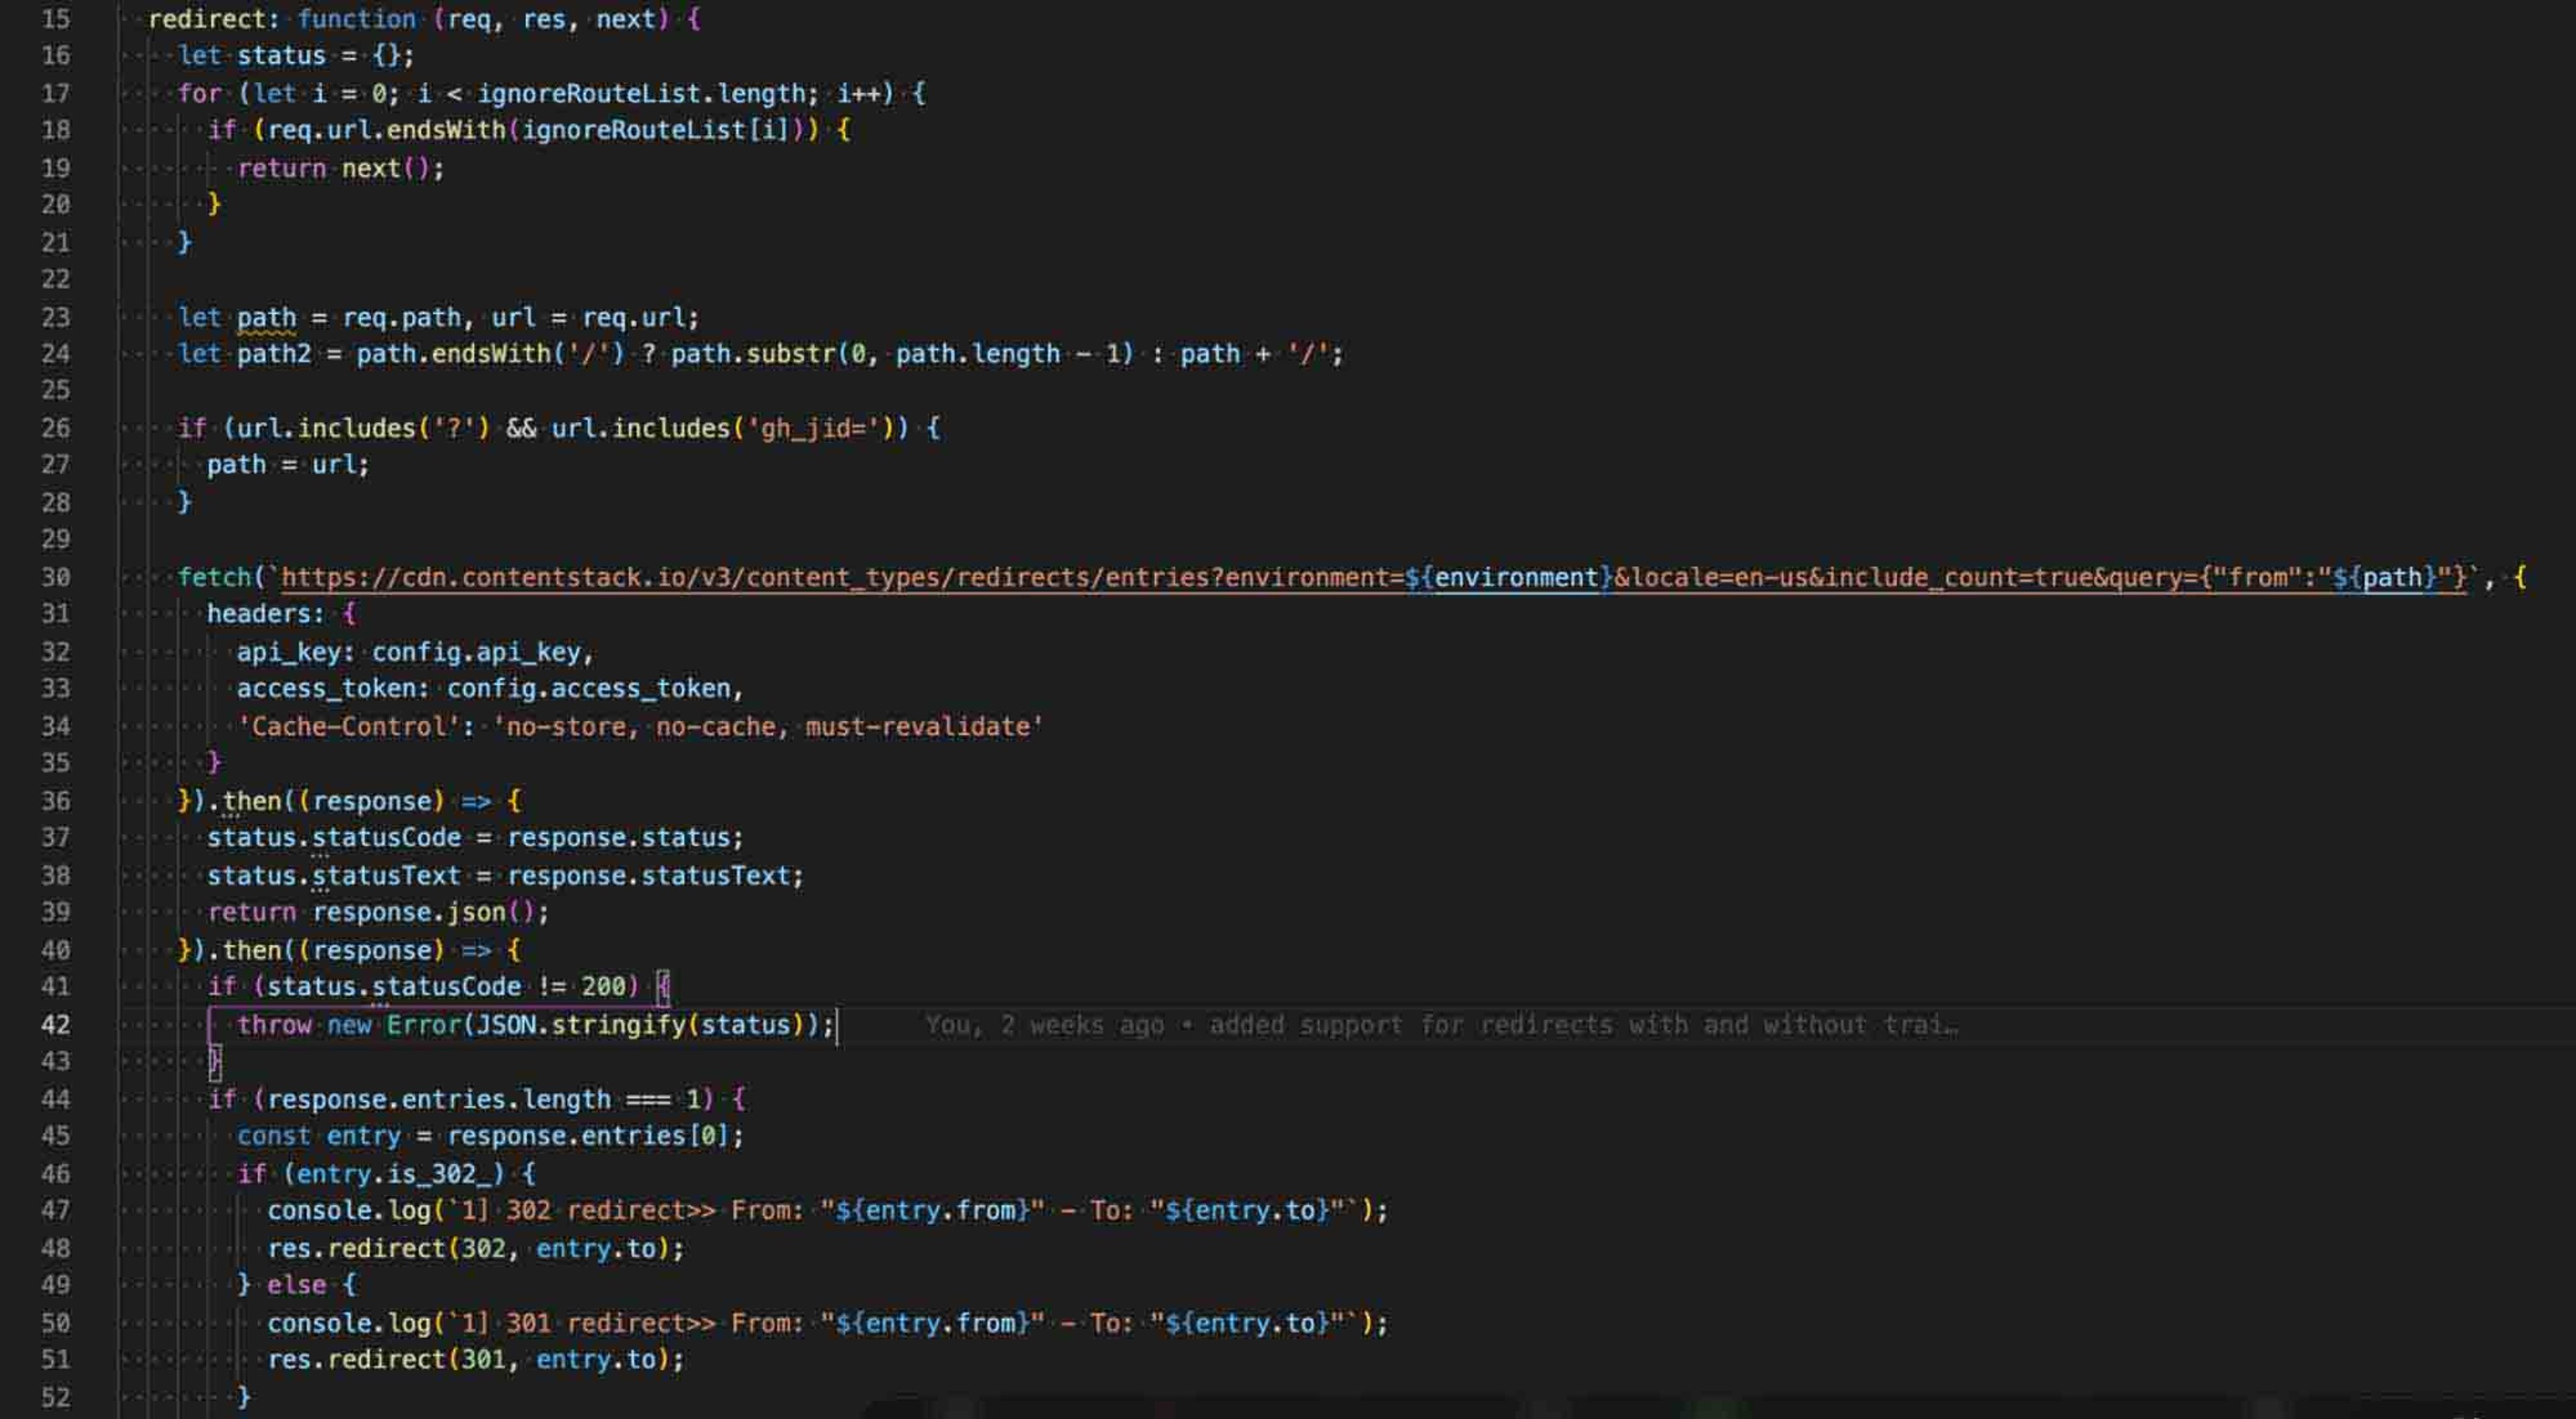Click the git blame annotation on line 42
This screenshot has width=2576, height=1419.
coord(1441,1025)
